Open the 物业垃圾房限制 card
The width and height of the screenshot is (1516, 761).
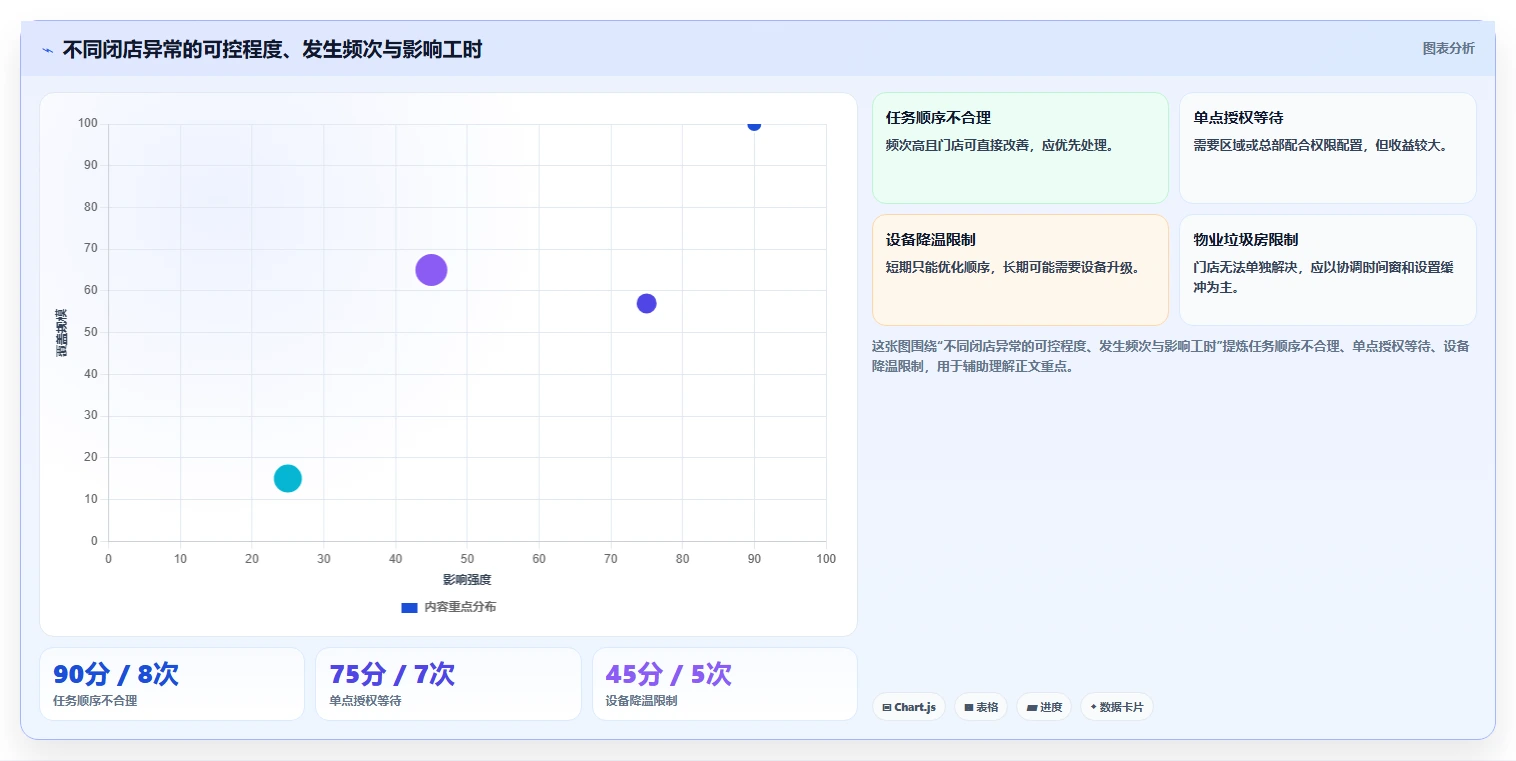point(1328,270)
